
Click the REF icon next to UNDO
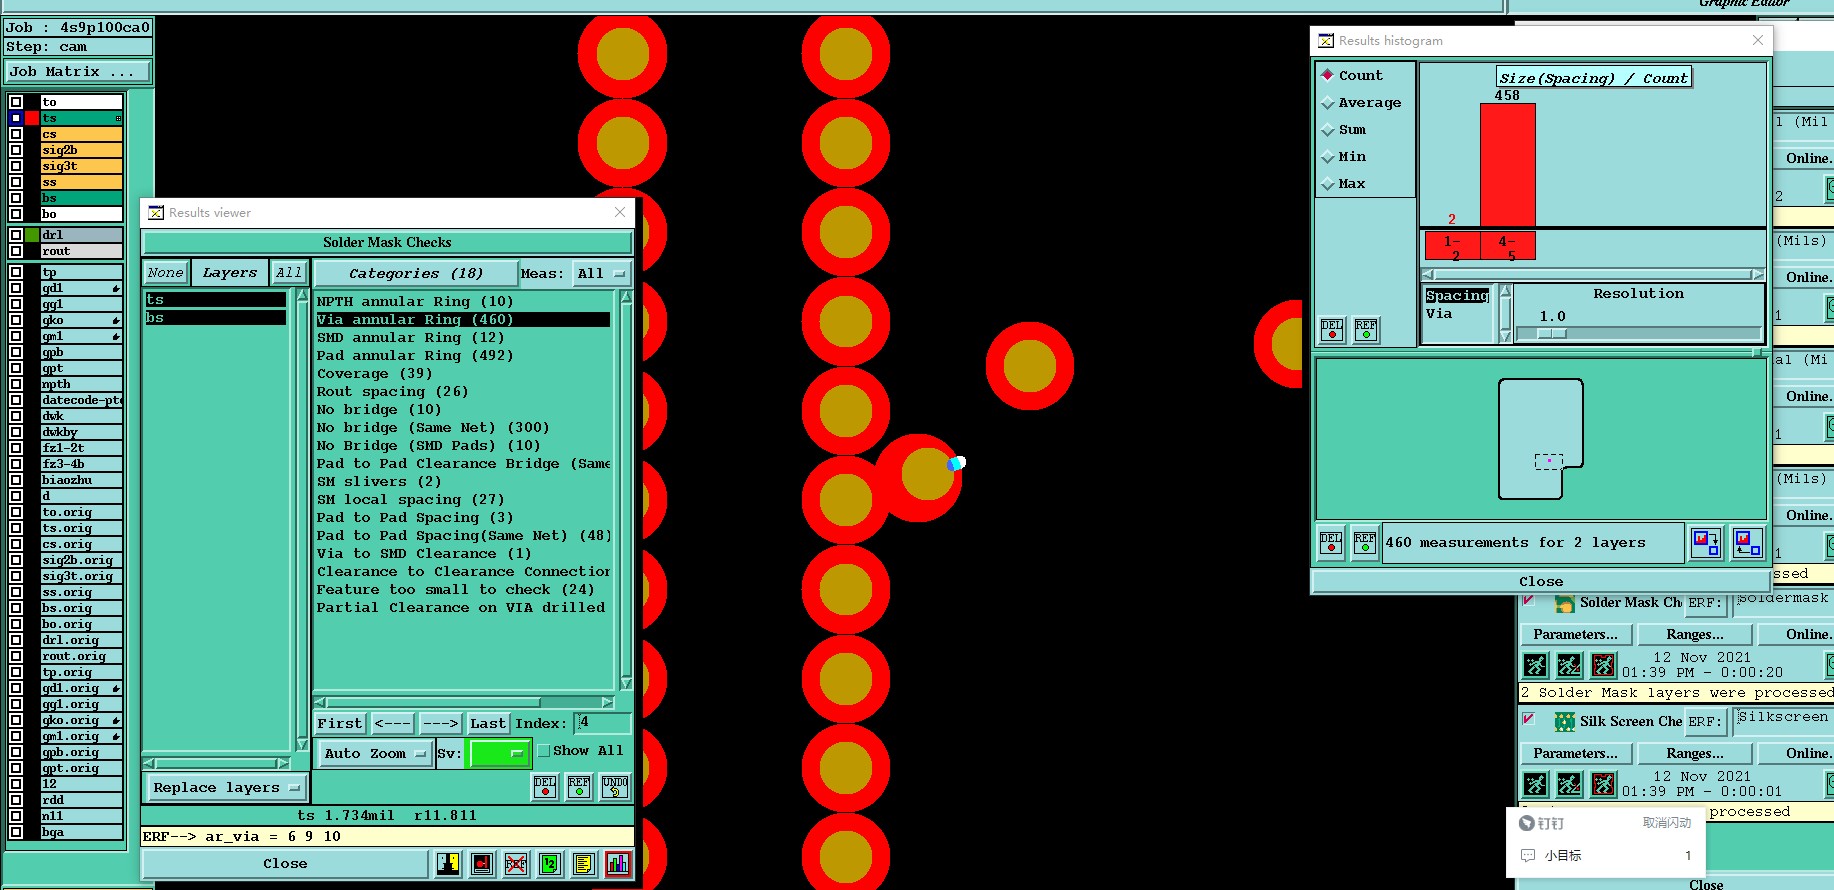tap(579, 787)
